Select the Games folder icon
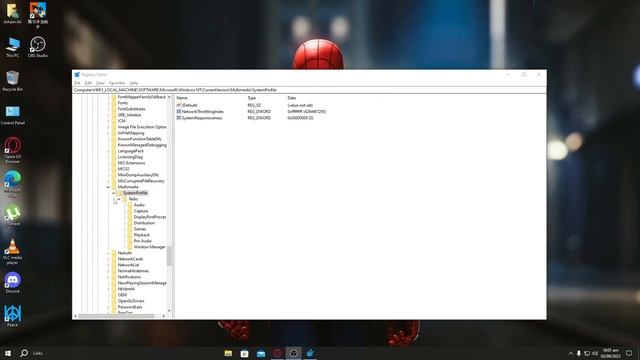Screen dimensions: 640x360 pyautogui.click(x=130, y=229)
